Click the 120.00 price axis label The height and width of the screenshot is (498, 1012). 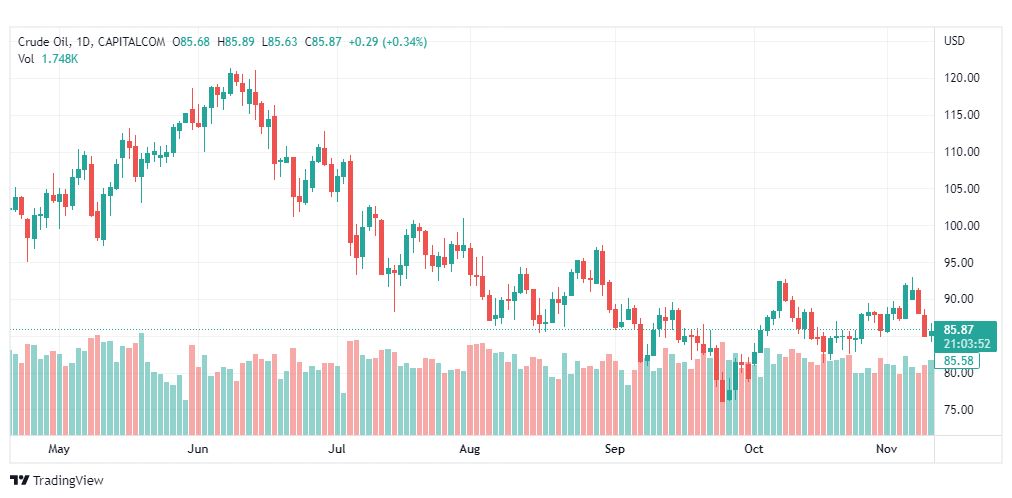[x=961, y=78]
